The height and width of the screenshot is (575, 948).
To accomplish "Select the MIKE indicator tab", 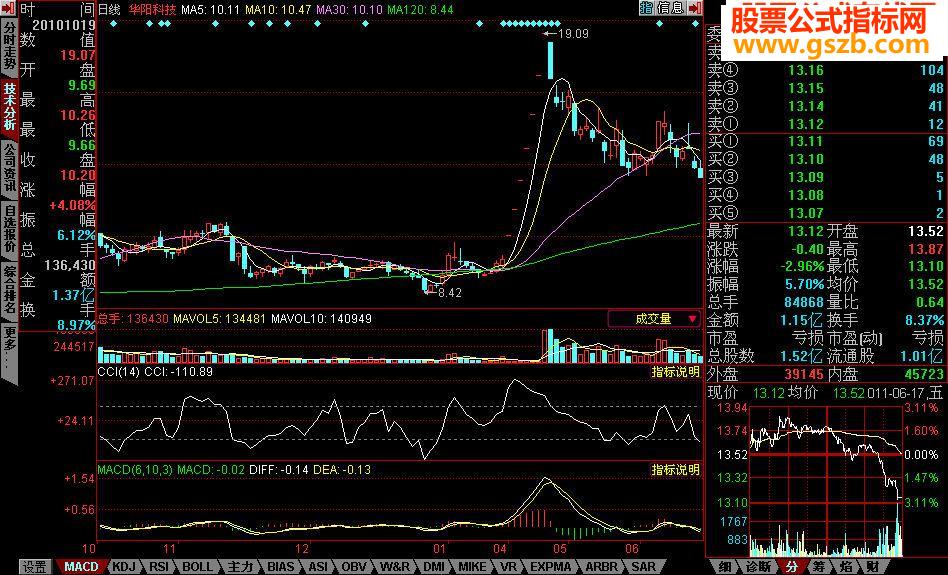I will pyautogui.click(x=472, y=567).
